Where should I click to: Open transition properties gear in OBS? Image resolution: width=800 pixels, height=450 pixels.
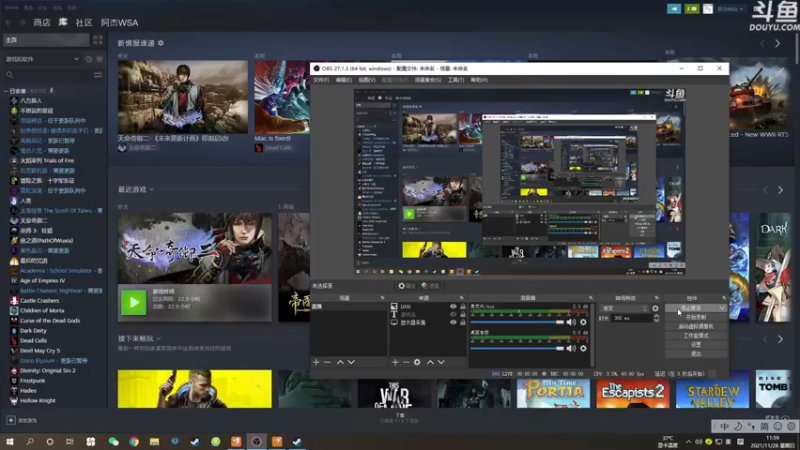point(655,308)
